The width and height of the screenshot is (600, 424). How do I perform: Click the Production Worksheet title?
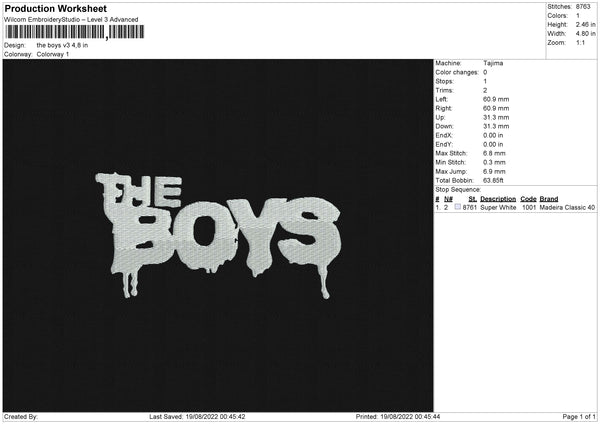pos(55,8)
